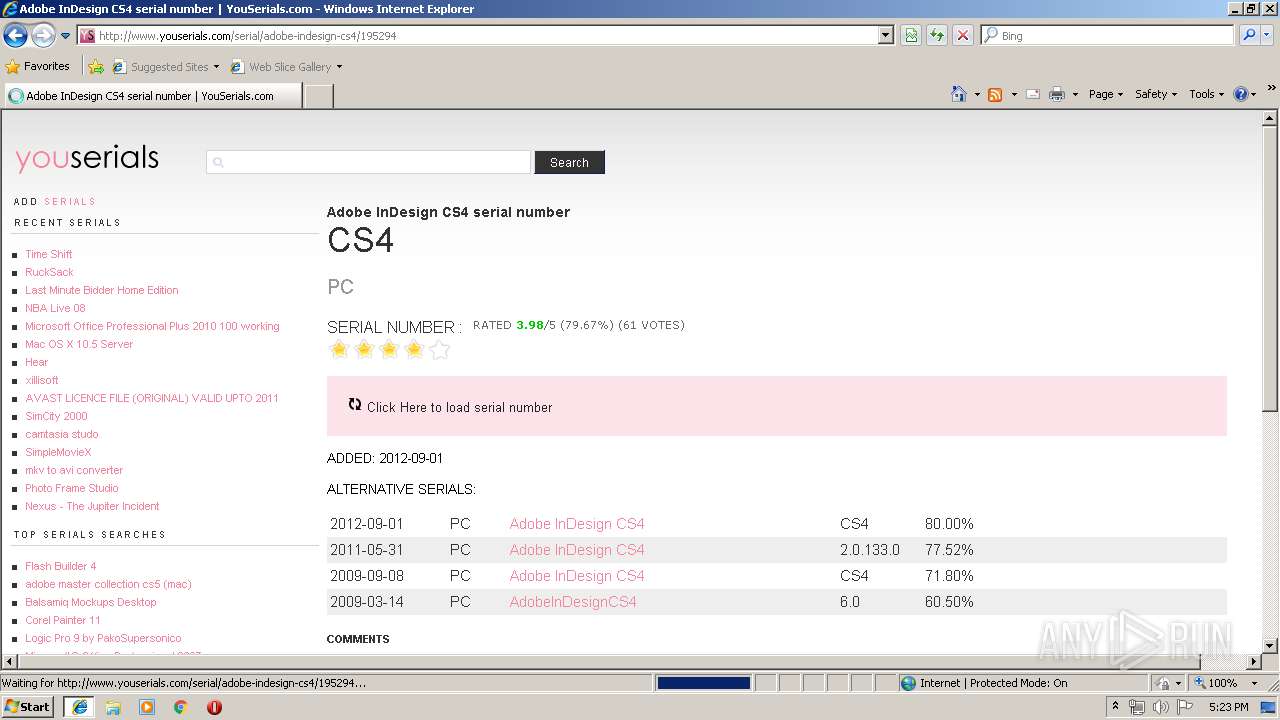Click the 5:23 PM system clock

pos(1228,707)
